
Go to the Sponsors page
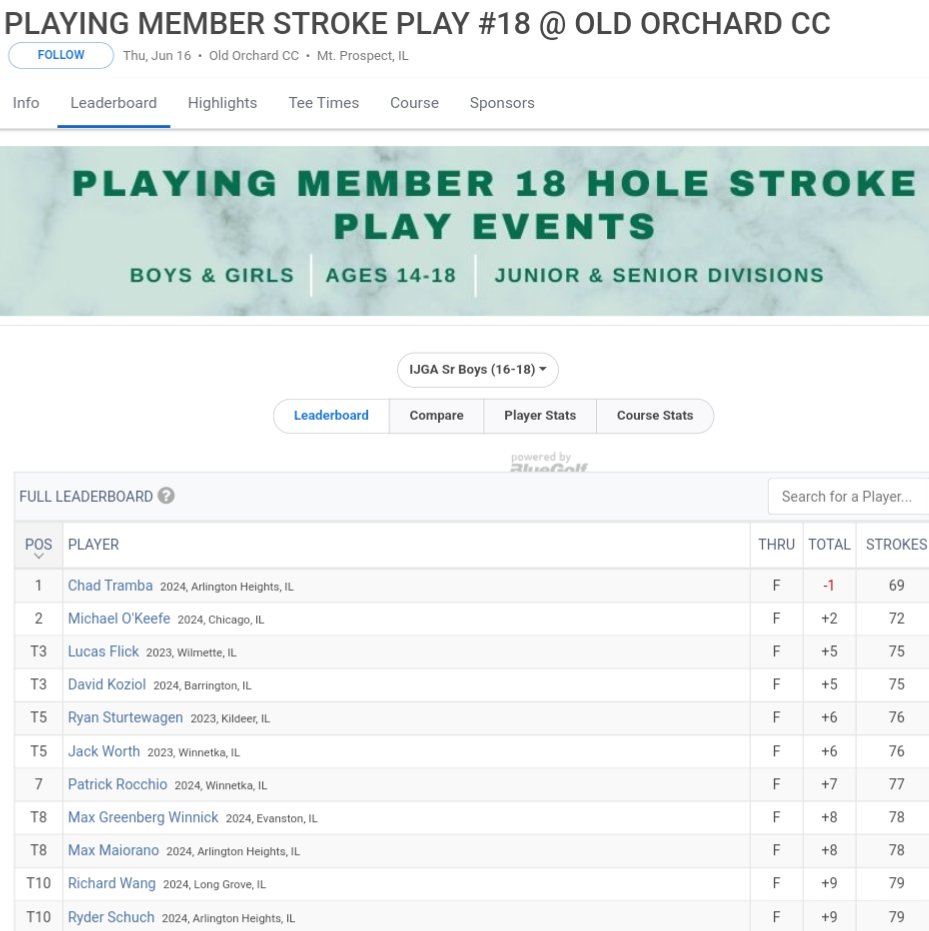coord(502,102)
